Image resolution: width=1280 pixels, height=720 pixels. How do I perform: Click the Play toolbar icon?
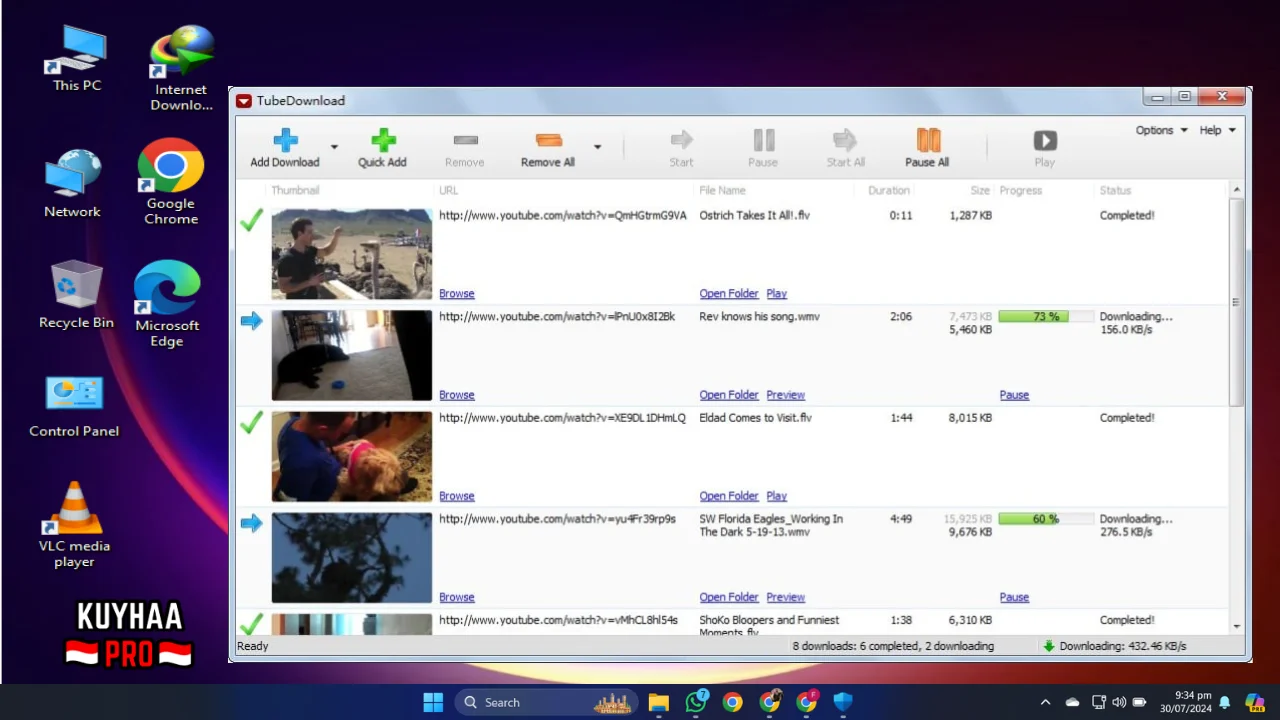1045,141
